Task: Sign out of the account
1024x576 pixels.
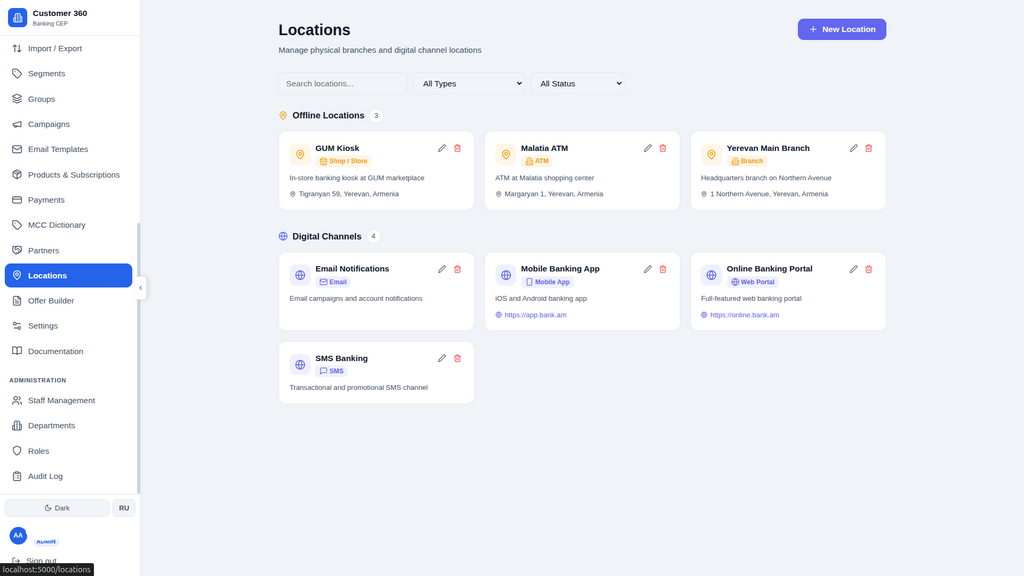Action: click(x=35, y=561)
